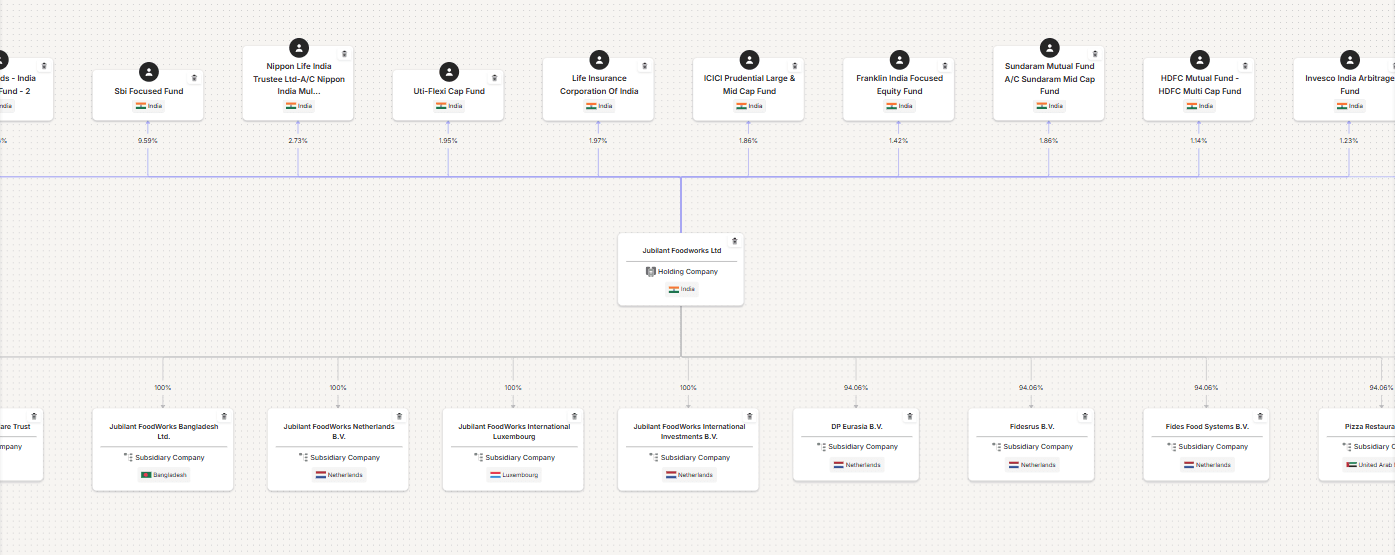1398x555 pixels.
Task: Click 94.06% stake label above DP Eurasia
Action: [x=856, y=388]
